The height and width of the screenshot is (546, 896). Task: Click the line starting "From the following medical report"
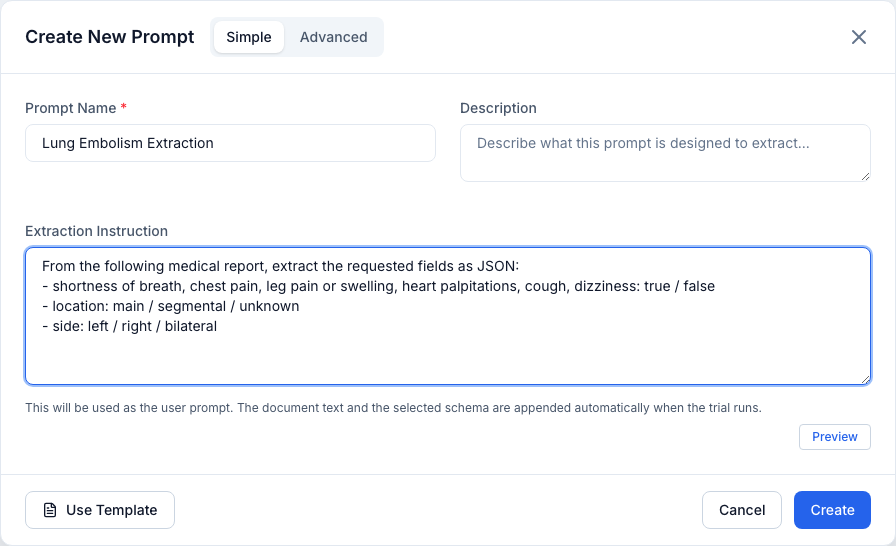[x=281, y=266]
